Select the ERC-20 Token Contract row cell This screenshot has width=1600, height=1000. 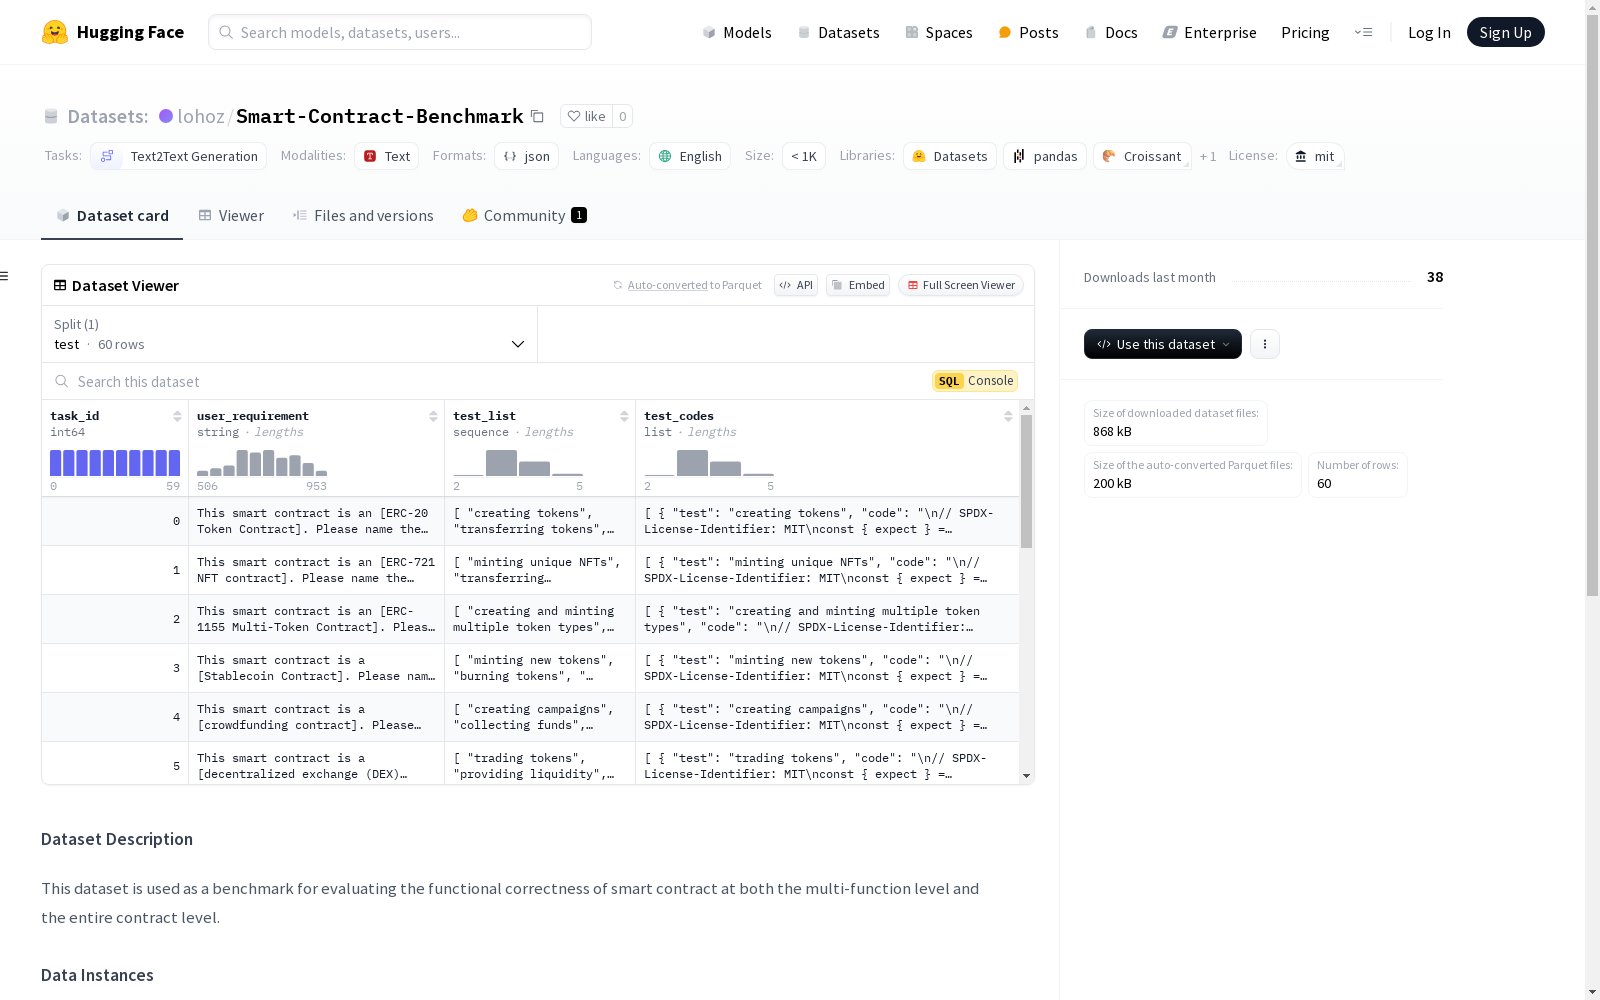click(316, 521)
